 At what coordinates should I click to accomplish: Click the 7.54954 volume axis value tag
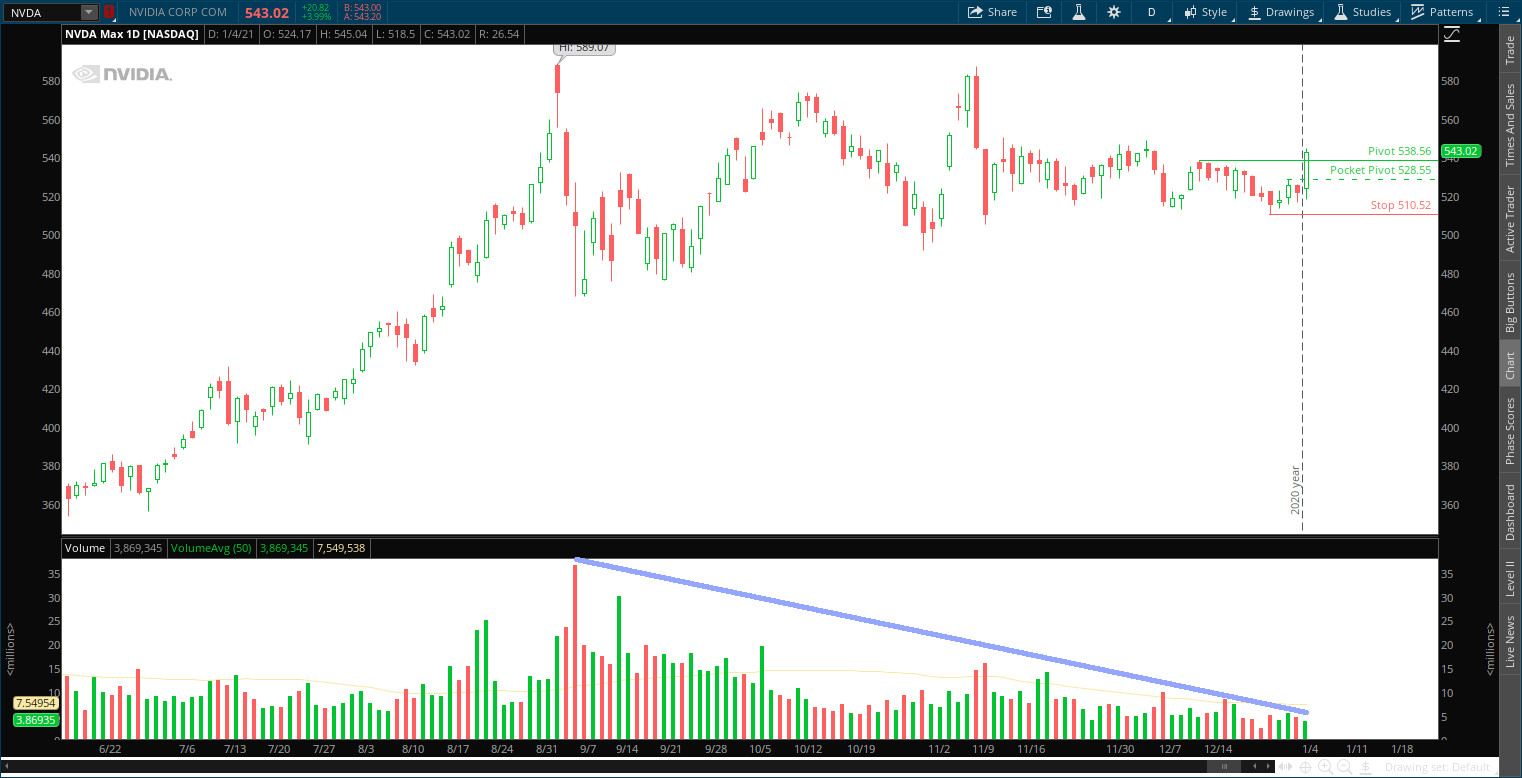[35, 703]
